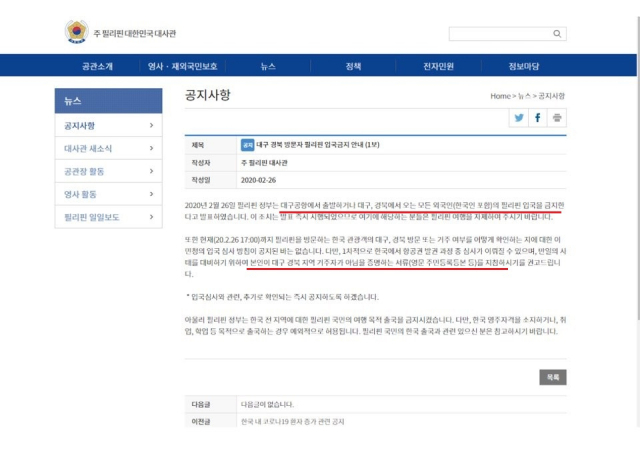Viewport: 640px width, 454px height.
Task: Share the notice on Facebook
Action: [x=538, y=118]
